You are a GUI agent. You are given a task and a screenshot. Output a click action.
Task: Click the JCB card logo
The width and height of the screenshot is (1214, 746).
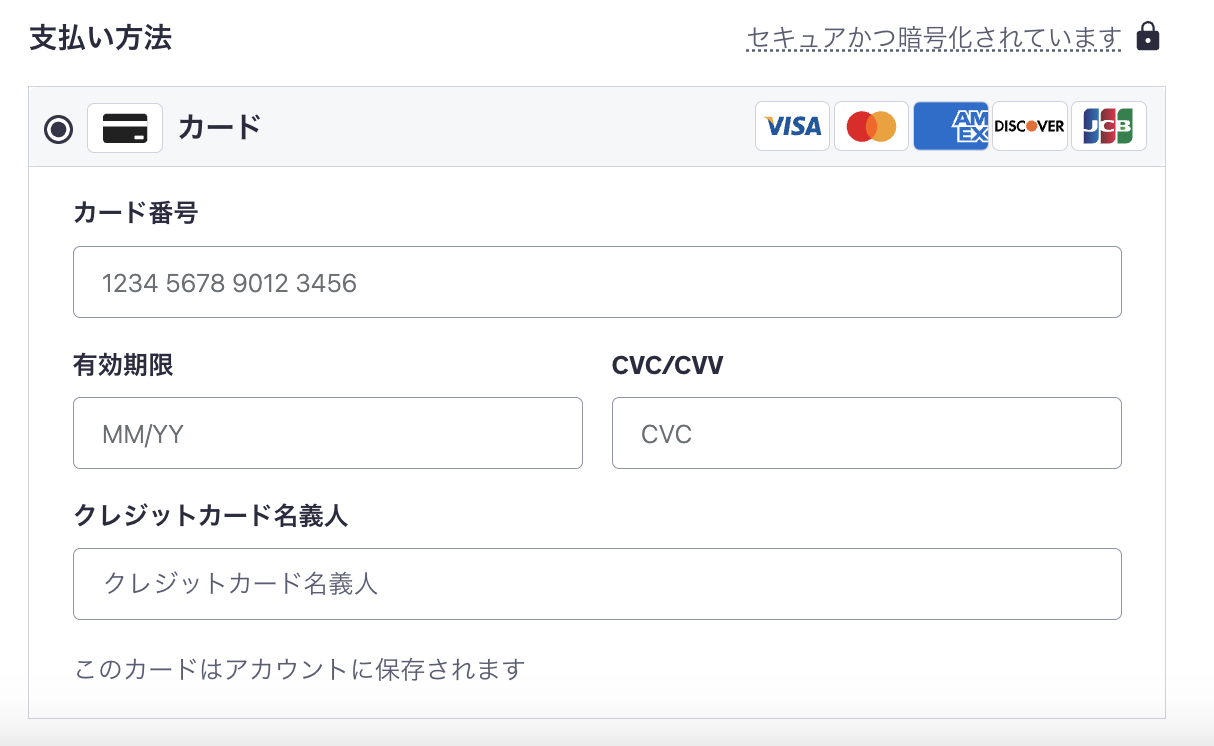point(1108,126)
